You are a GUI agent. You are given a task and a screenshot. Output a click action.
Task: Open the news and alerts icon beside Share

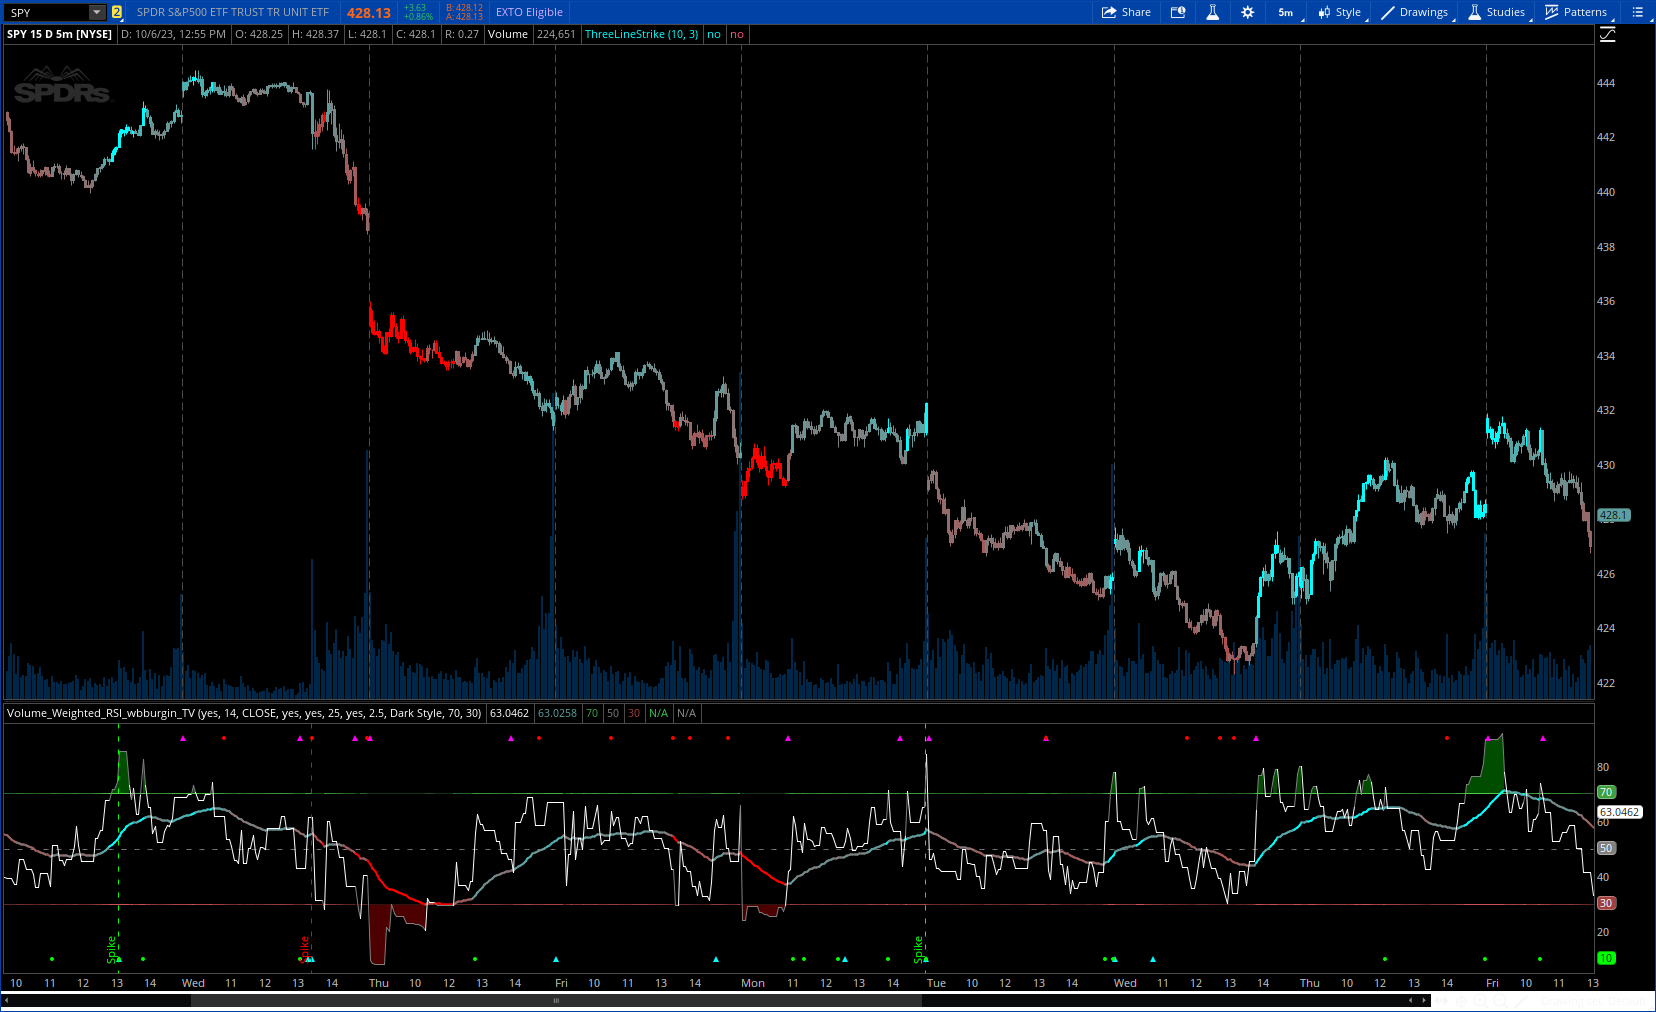pyautogui.click(x=1178, y=12)
